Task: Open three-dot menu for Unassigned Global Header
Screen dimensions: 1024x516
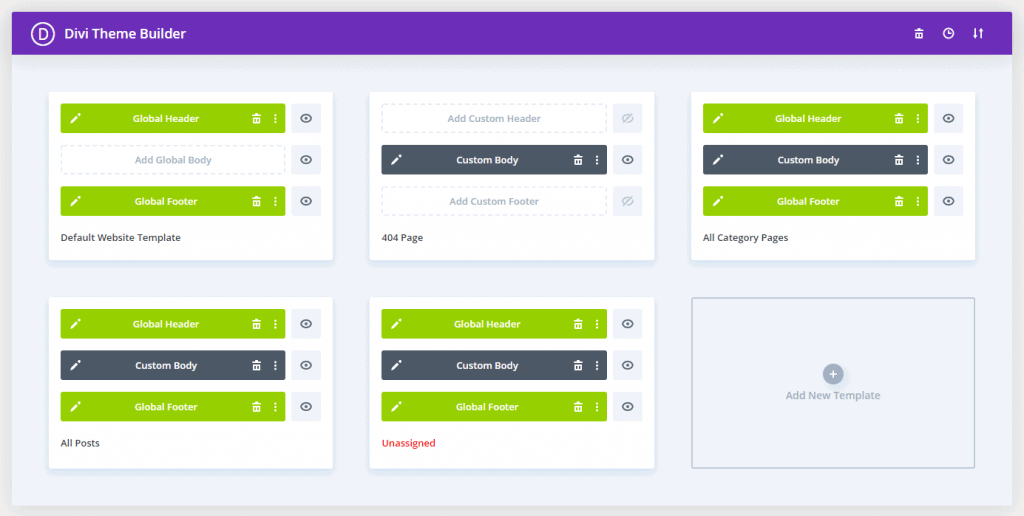Action: (596, 324)
